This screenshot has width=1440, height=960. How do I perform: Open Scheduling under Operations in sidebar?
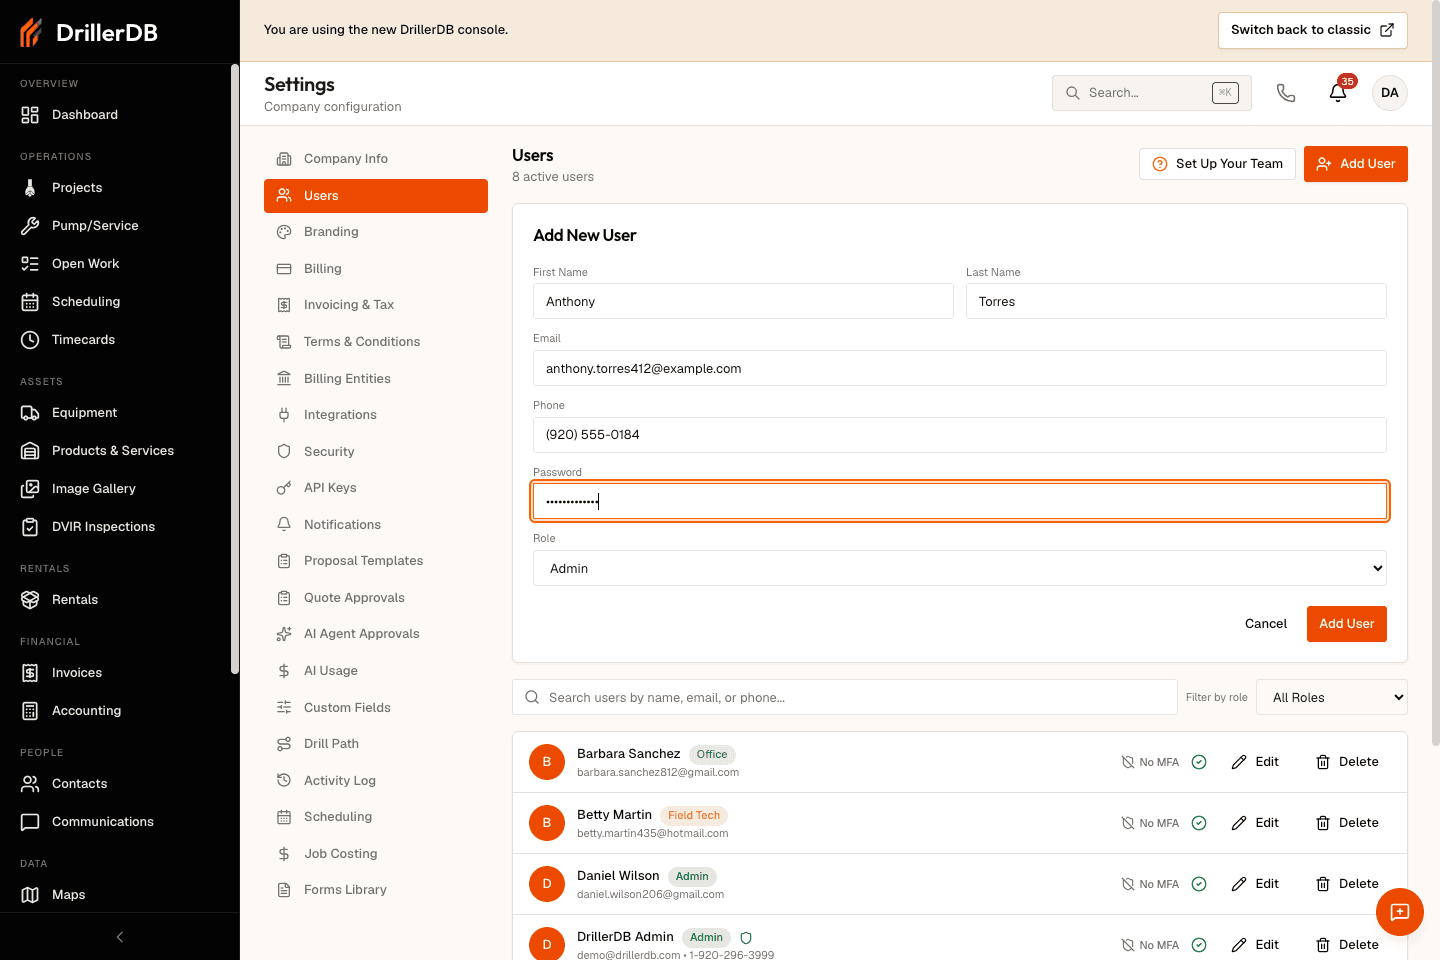115,302
